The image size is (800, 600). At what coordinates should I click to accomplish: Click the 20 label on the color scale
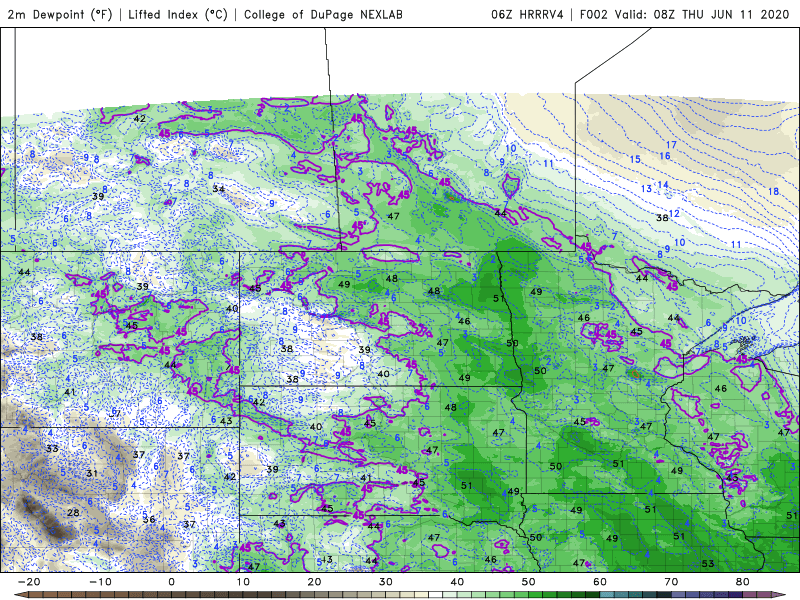point(314,582)
